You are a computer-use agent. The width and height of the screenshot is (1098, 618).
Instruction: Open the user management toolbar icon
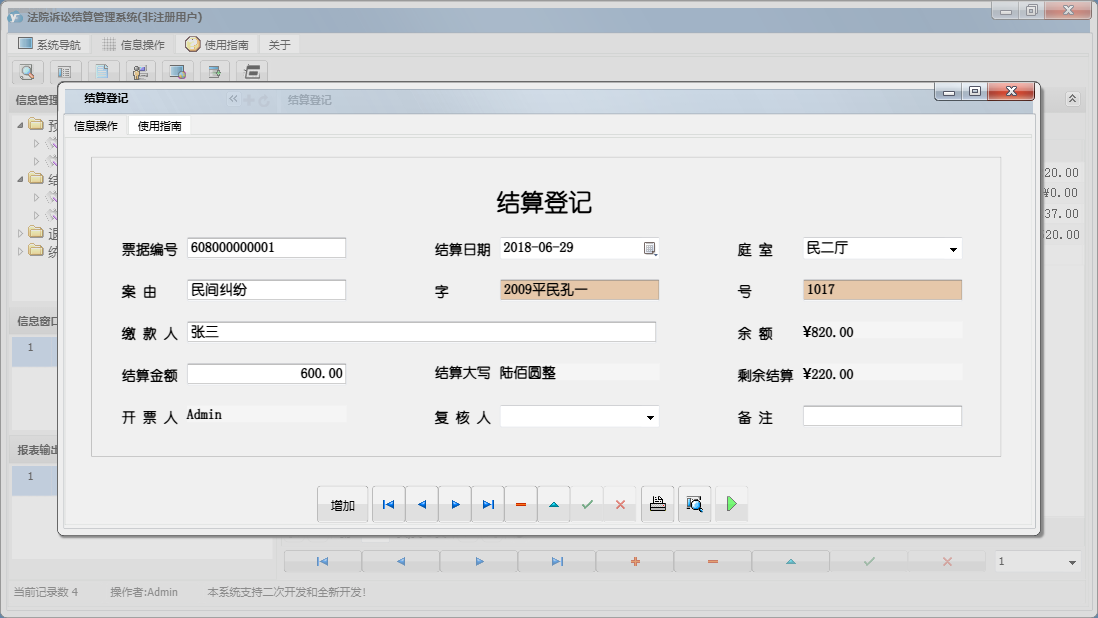click(x=140, y=72)
